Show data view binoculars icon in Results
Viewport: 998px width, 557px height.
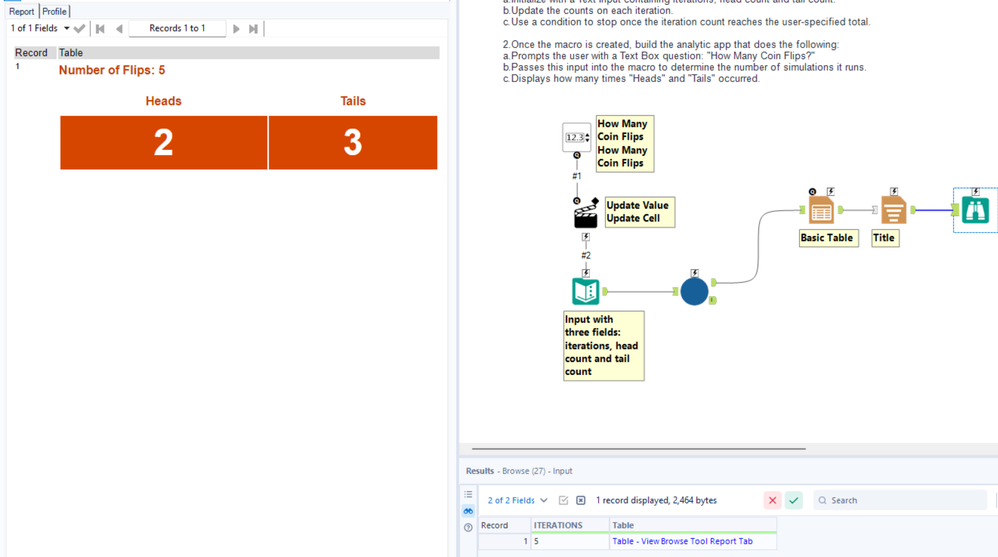468,511
